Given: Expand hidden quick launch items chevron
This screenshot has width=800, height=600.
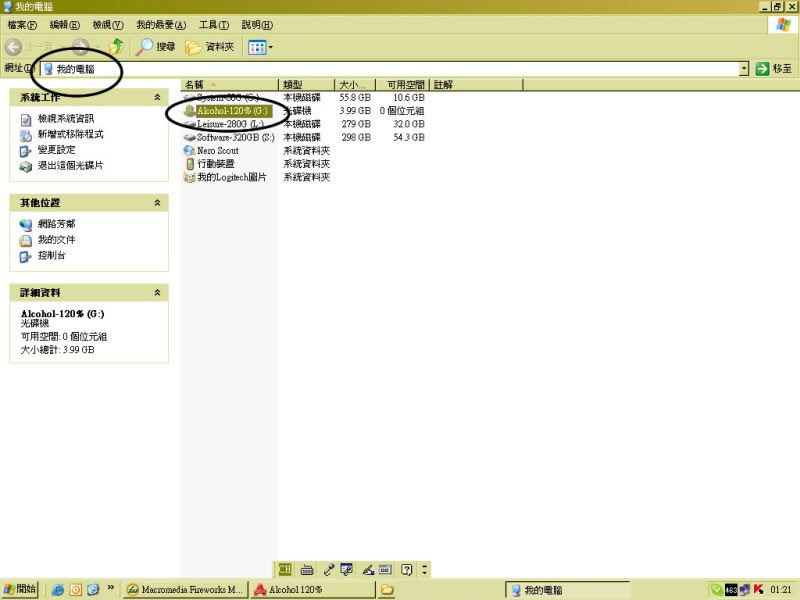Looking at the screenshot, I should (x=110, y=588).
